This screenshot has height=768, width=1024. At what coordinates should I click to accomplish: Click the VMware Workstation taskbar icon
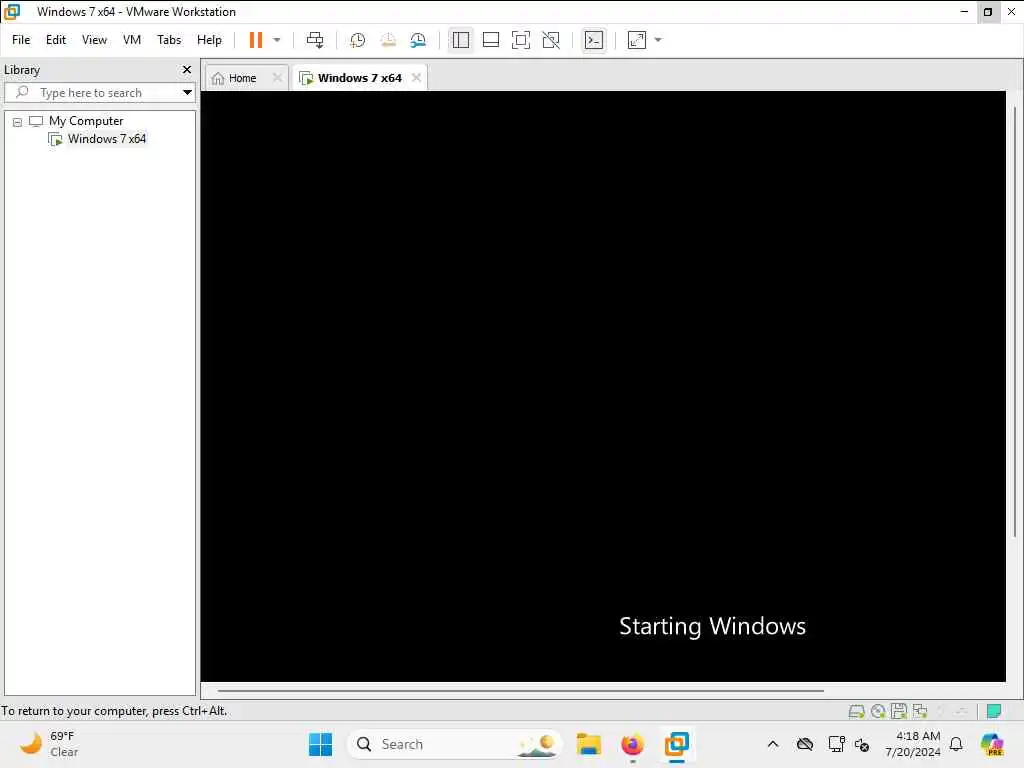677,744
